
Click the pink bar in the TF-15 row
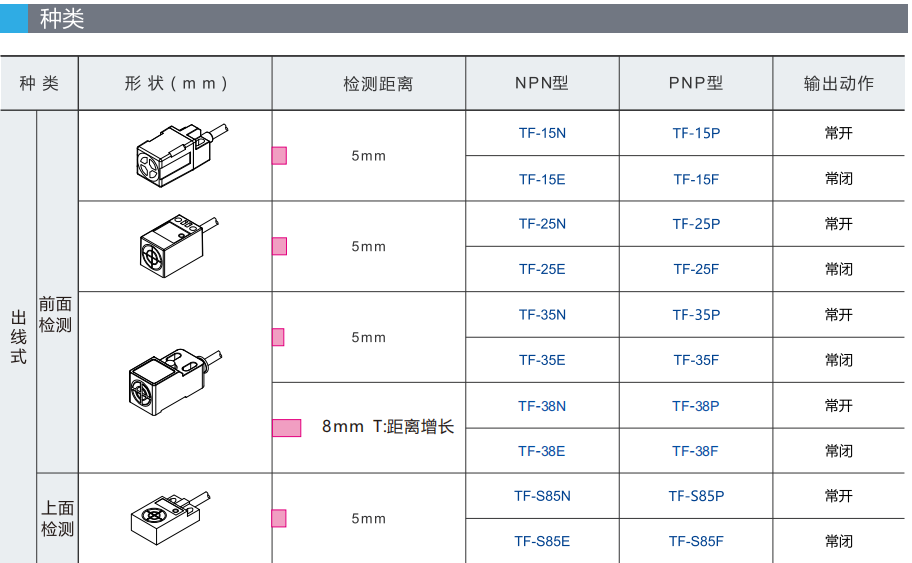pos(280,155)
